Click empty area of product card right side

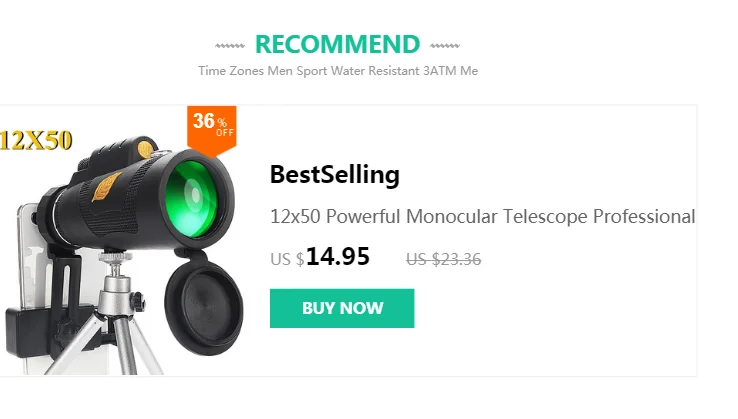(588, 301)
